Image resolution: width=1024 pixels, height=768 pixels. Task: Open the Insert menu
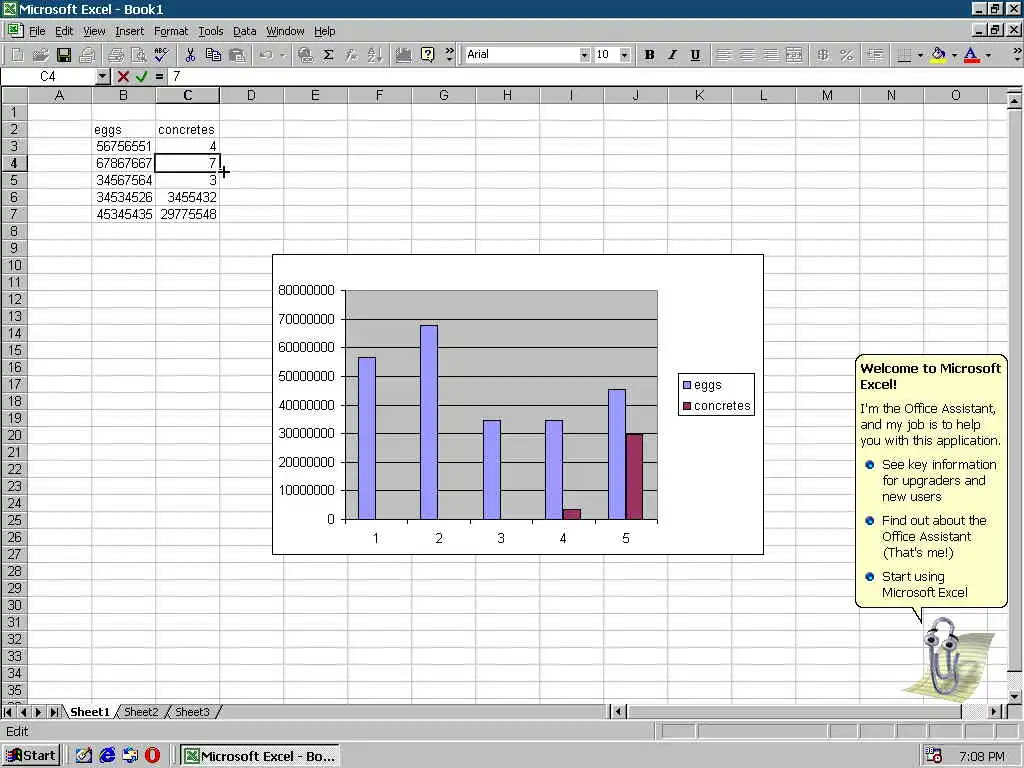[129, 31]
